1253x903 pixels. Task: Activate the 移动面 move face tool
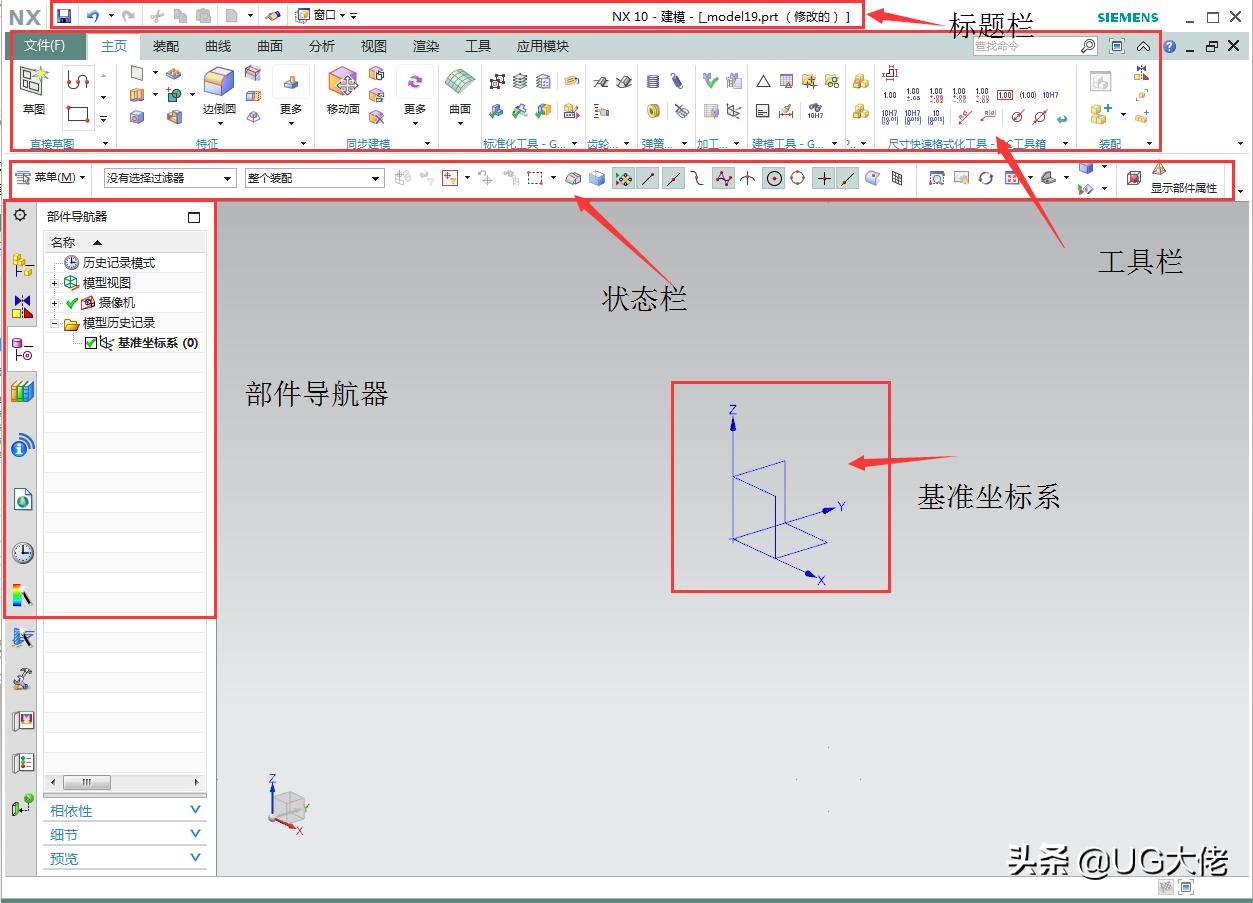(x=342, y=88)
